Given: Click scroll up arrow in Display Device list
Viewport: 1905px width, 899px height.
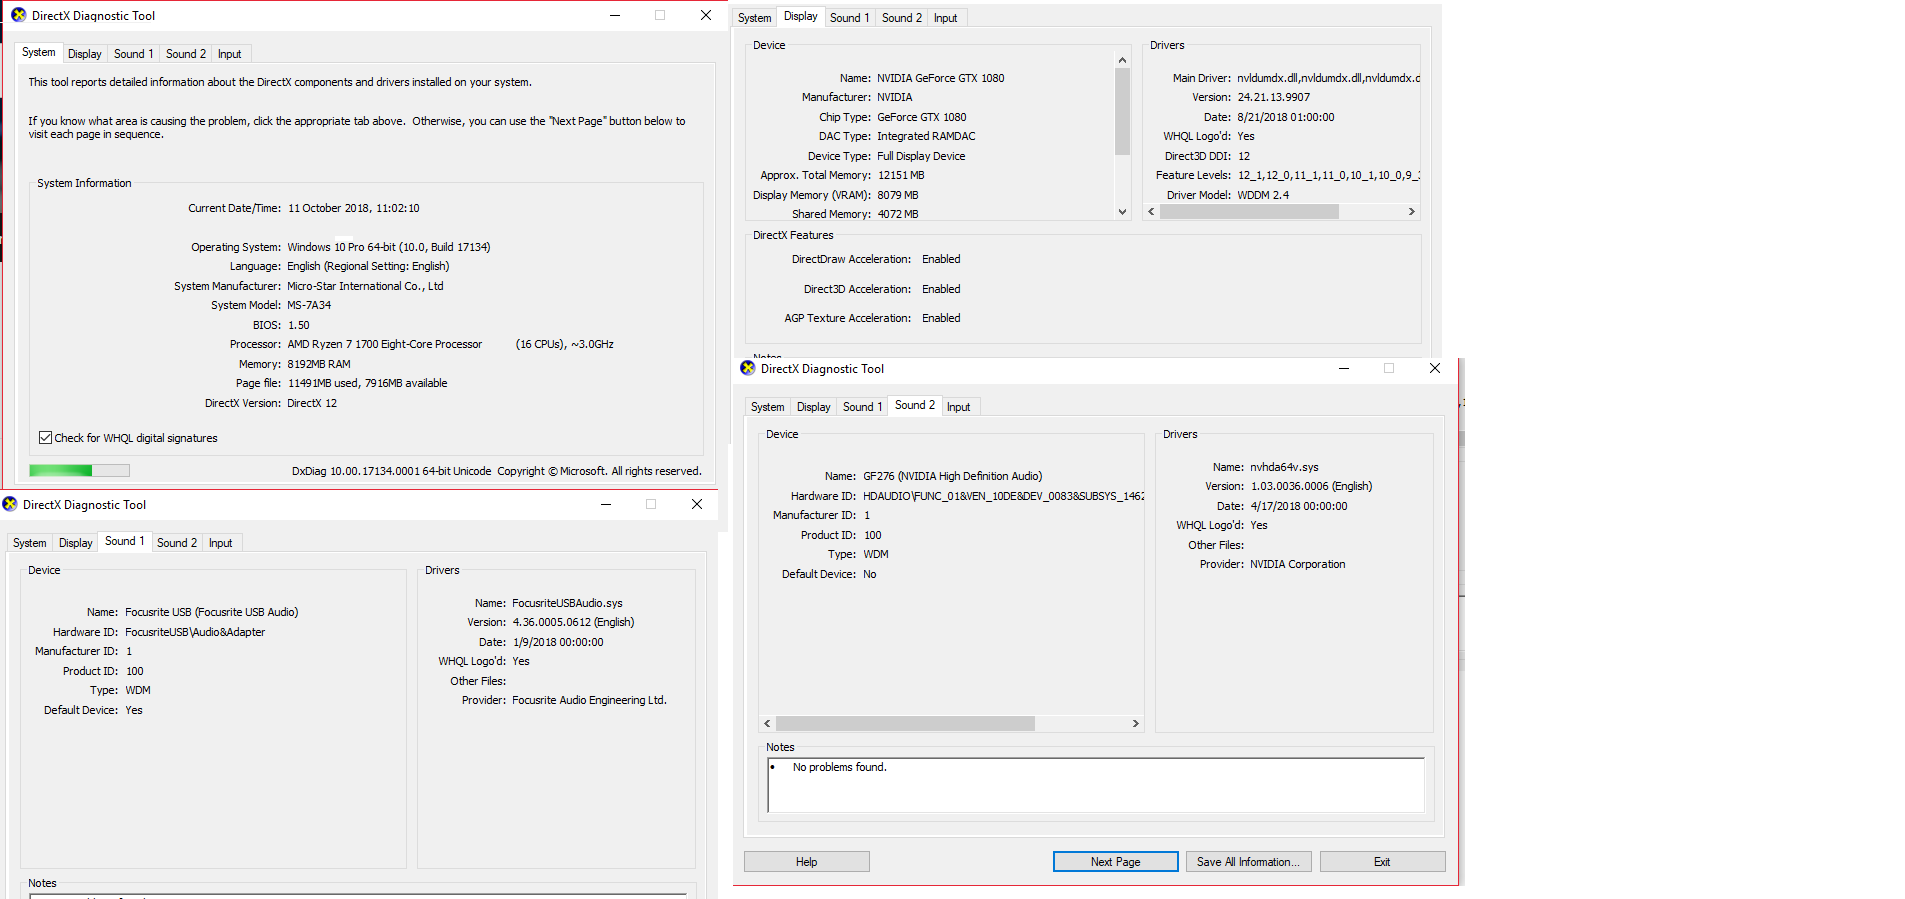Looking at the screenshot, I should click(x=1122, y=60).
